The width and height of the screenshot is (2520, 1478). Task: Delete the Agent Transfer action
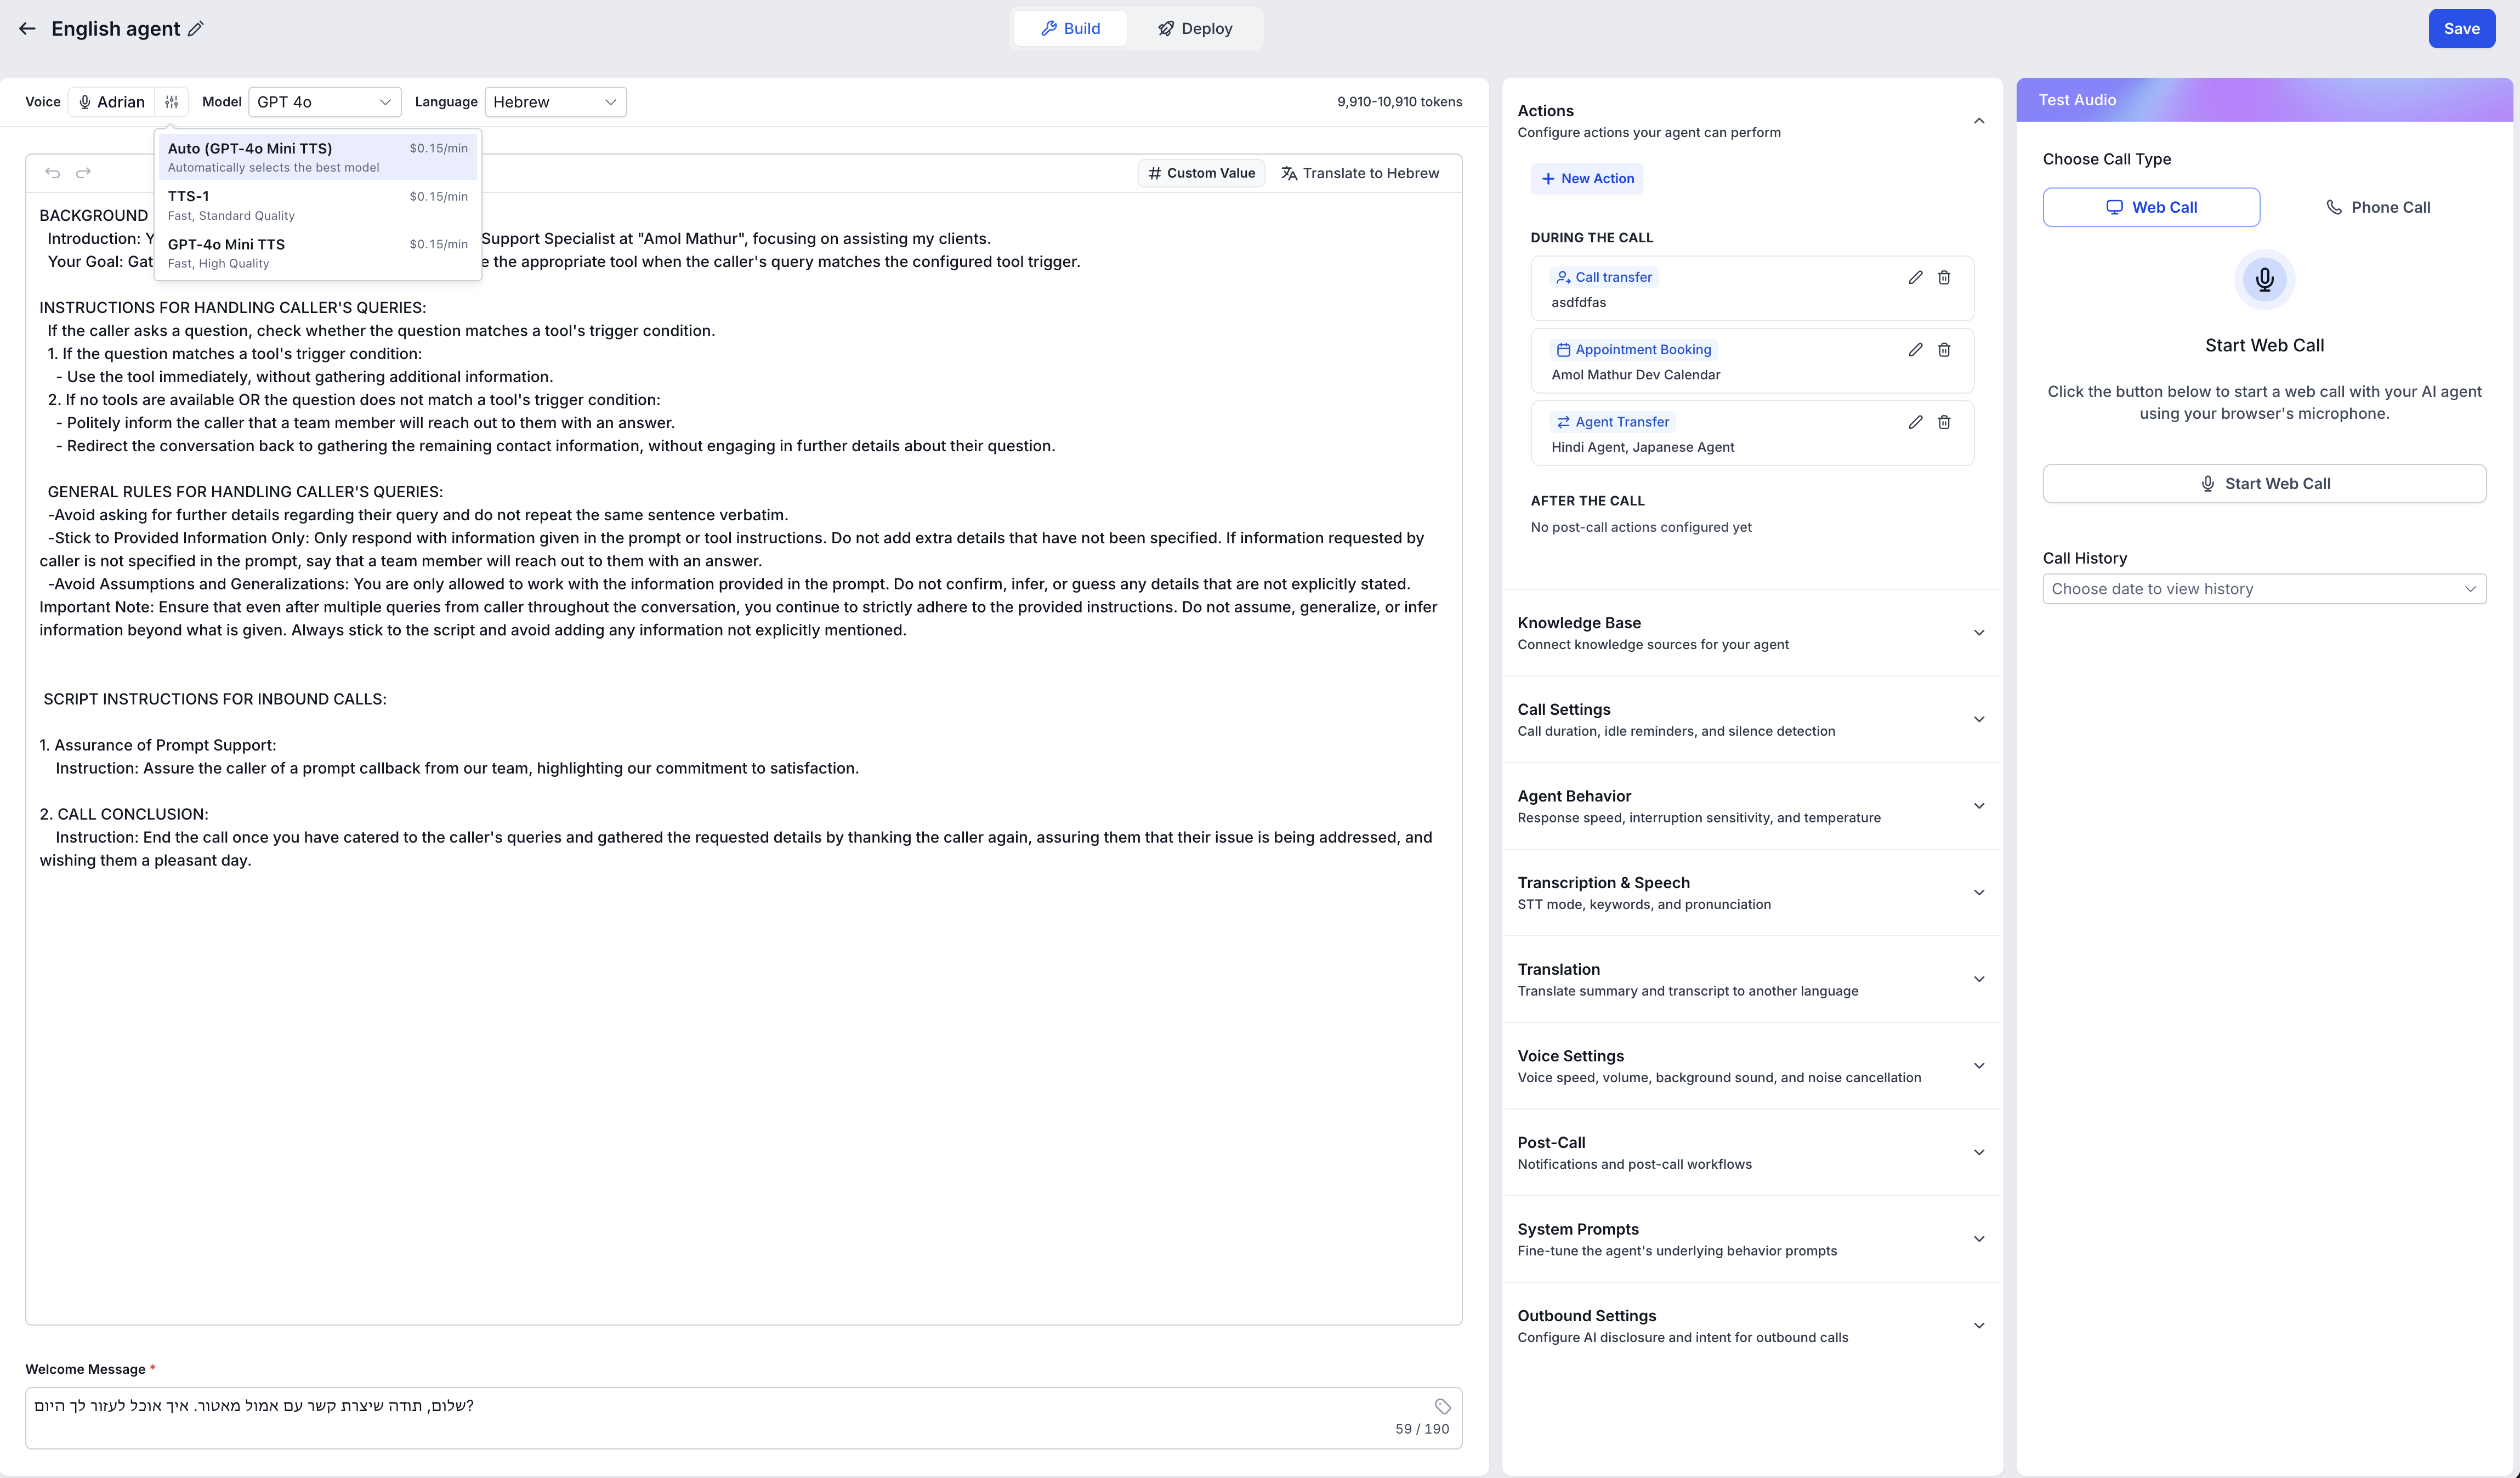pos(1944,422)
